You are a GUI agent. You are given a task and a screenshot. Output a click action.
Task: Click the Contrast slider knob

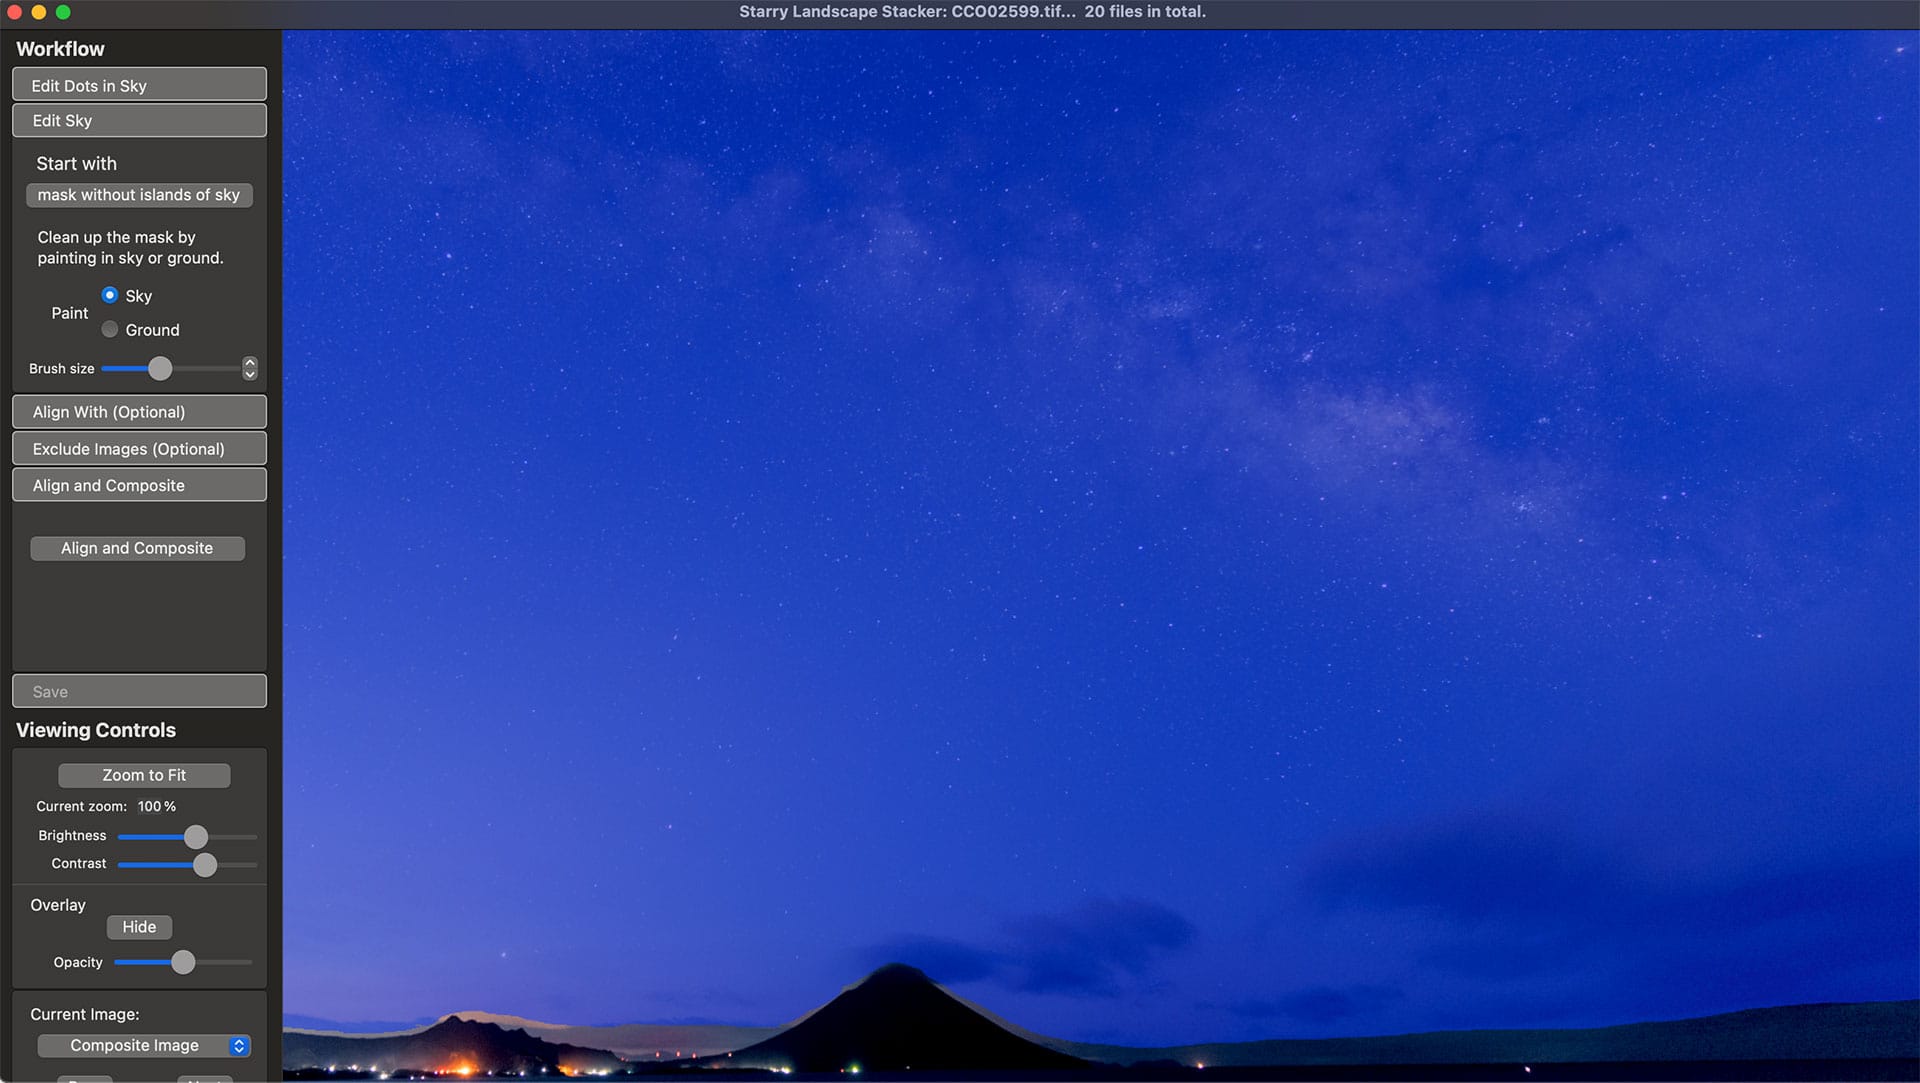tap(205, 865)
